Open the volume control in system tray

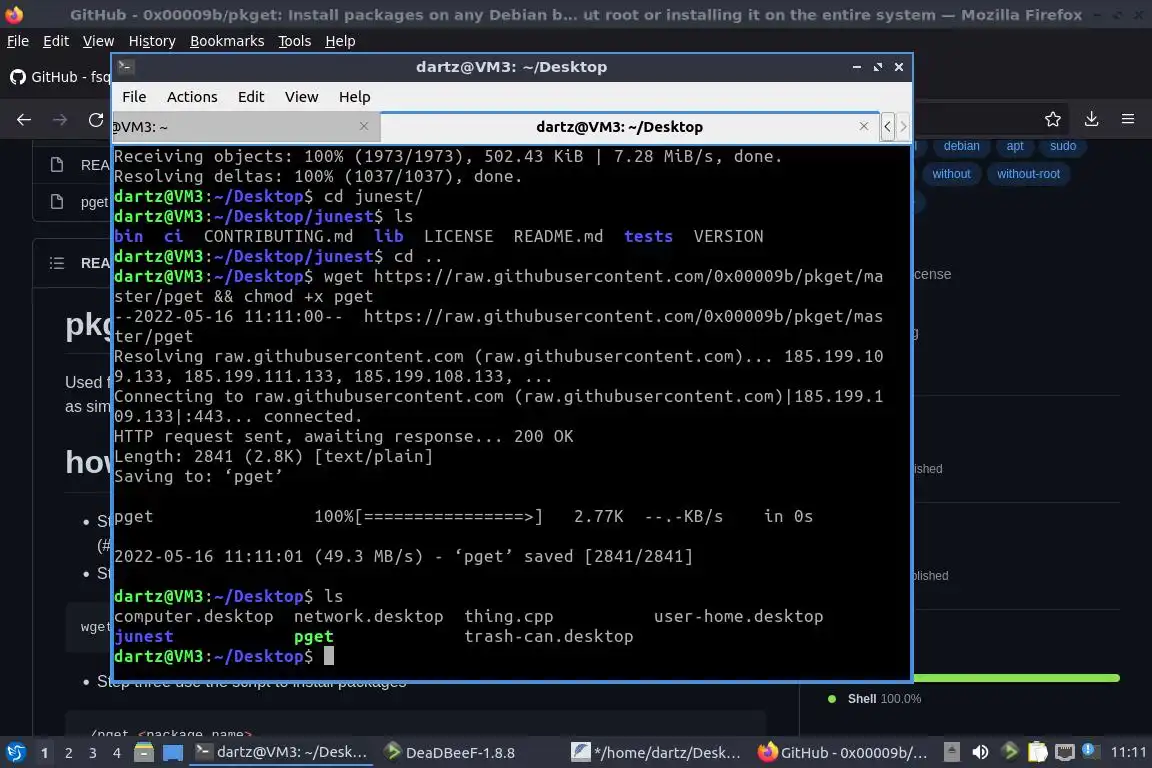click(980, 752)
